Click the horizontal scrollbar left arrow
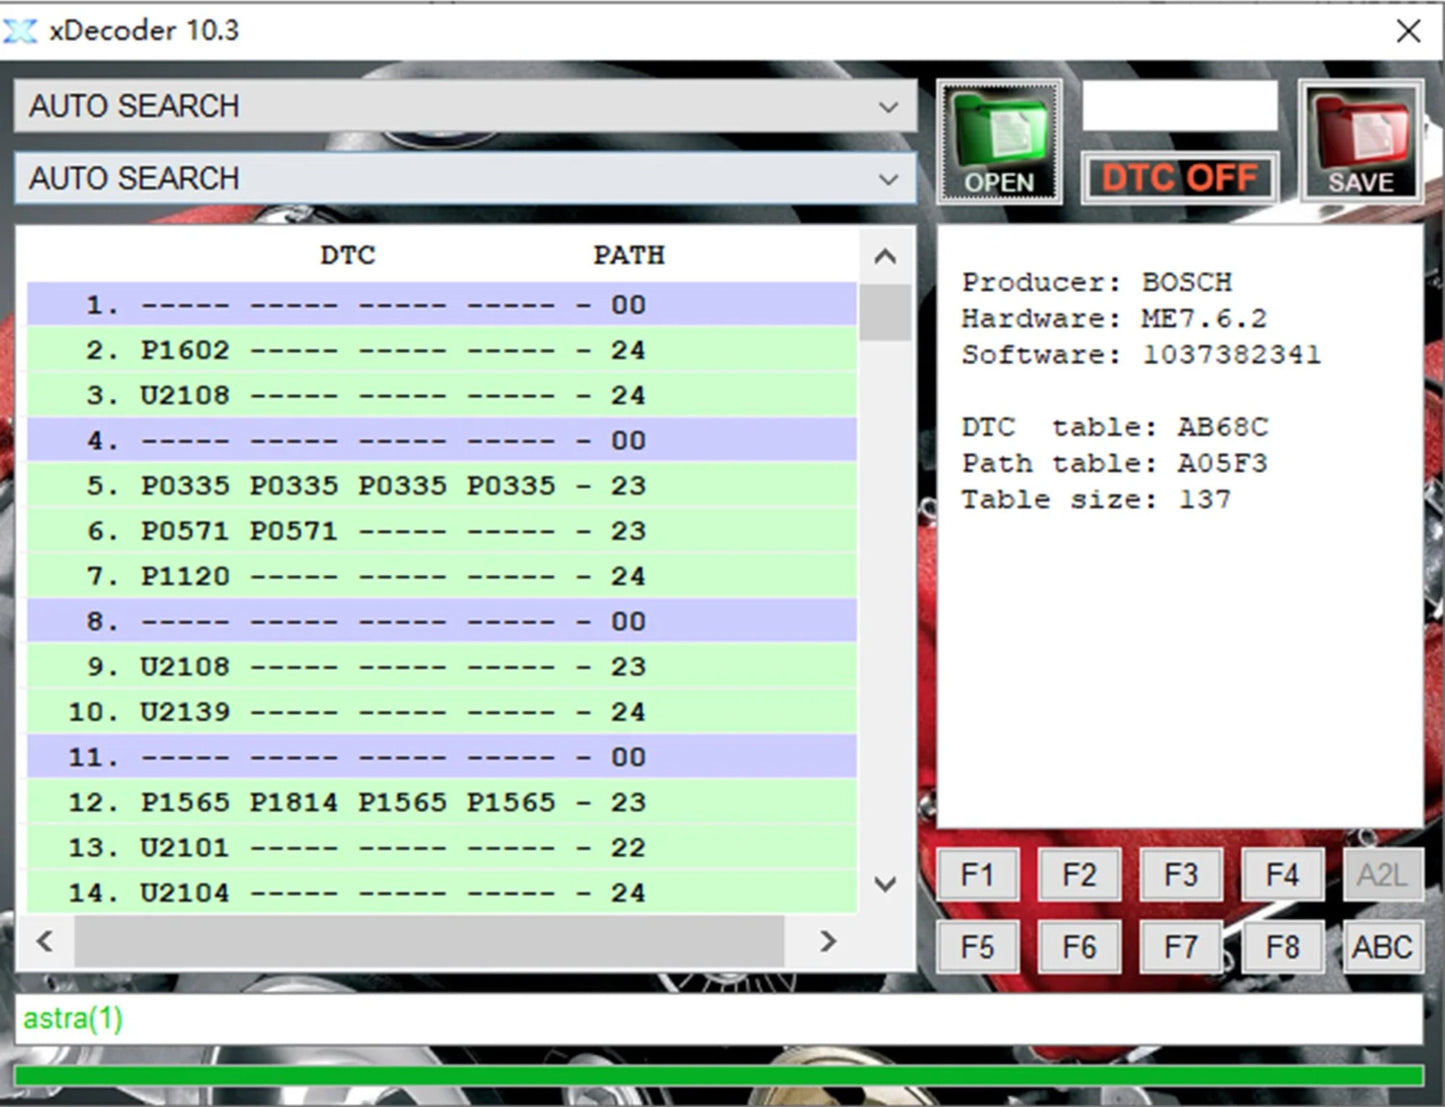The width and height of the screenshot is (1445, 1107). pos(45,941)
